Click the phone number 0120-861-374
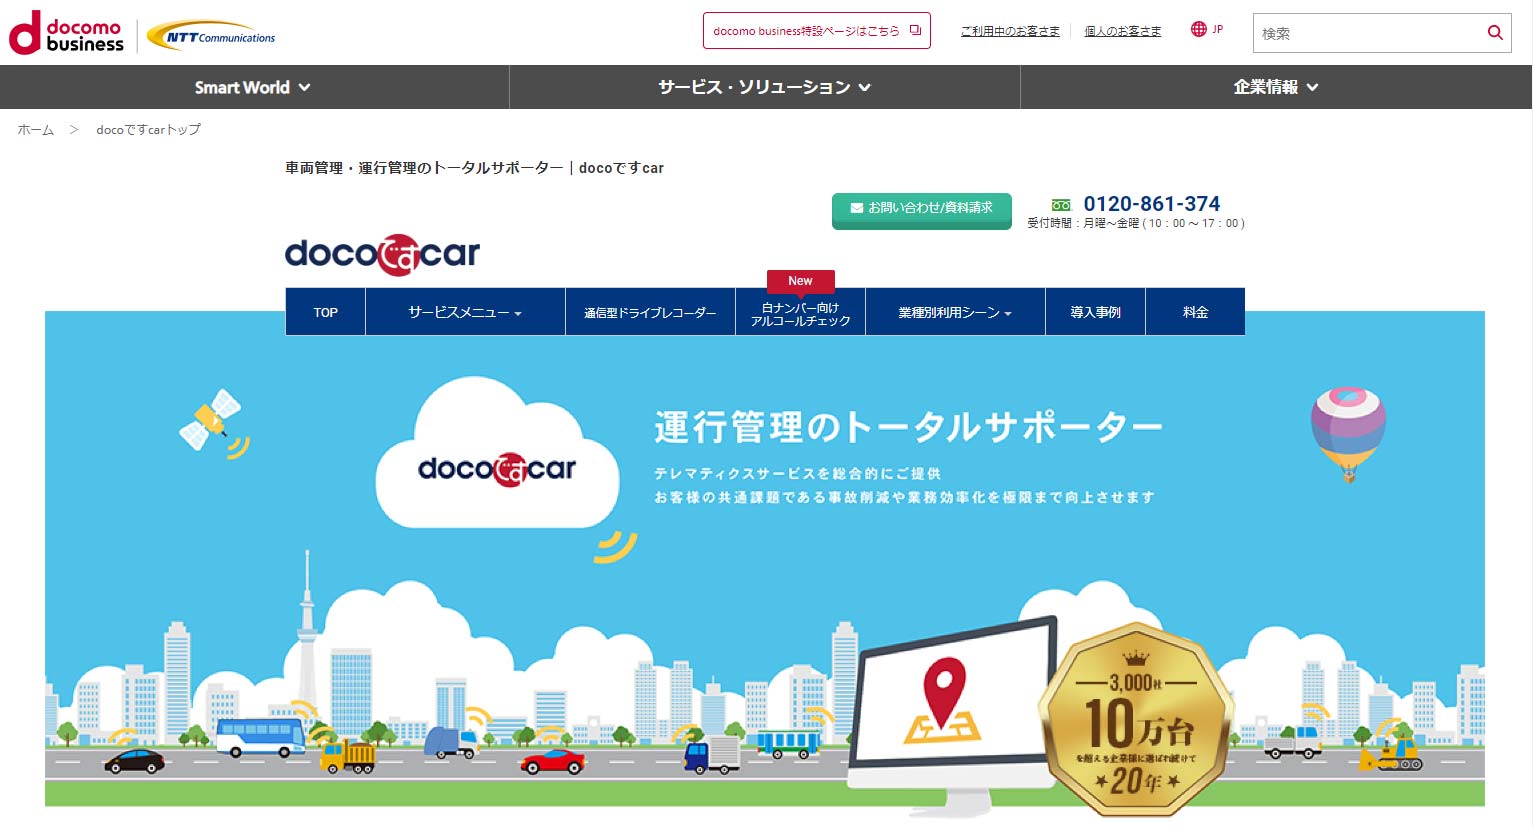 pos(1152,204)
